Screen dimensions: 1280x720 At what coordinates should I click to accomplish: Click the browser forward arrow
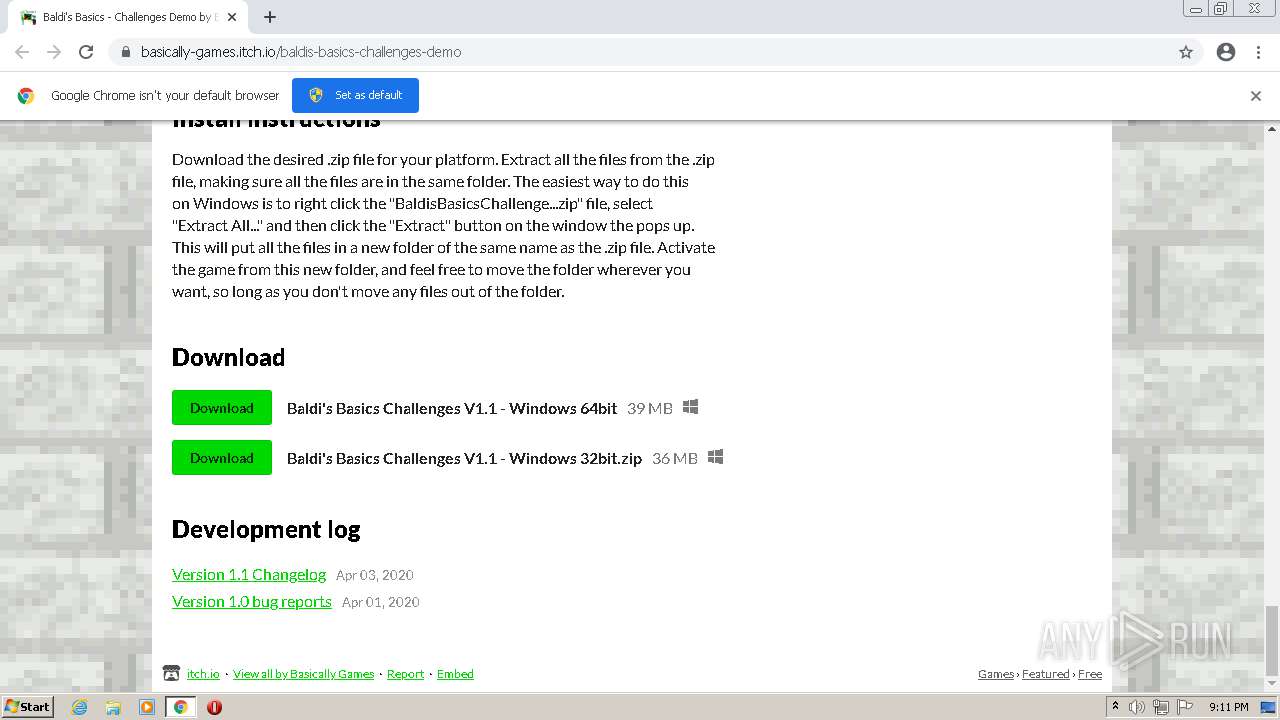(x=54, y=52)
